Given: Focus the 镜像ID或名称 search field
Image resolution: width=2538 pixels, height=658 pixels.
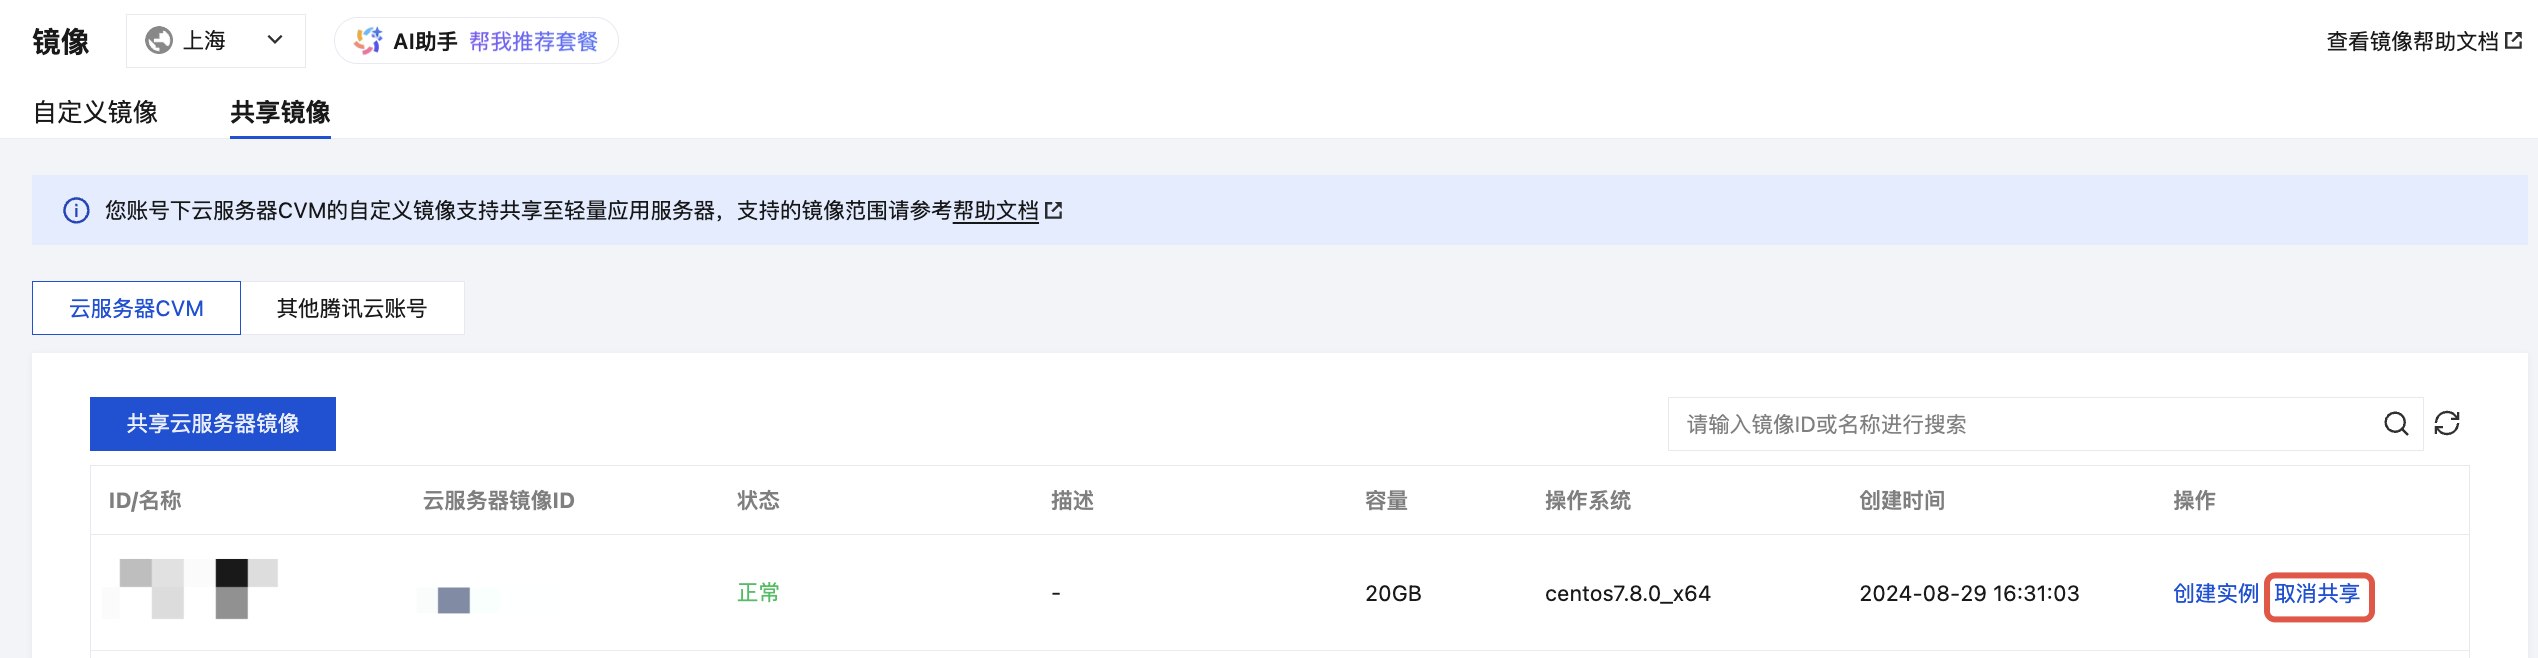Looking at the screenshot, I should pos(2026,424).
